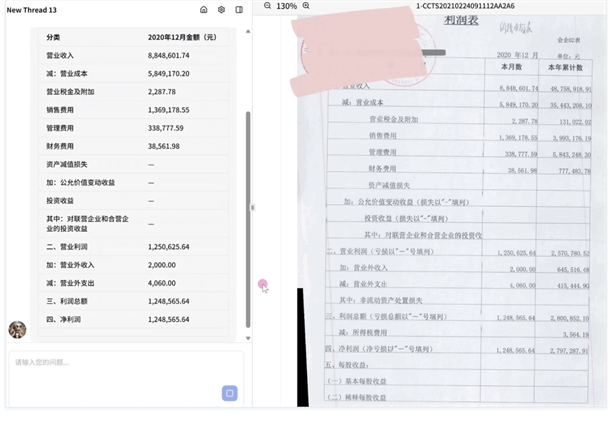
Task: Select the 管理费用 row label in chat table
Action: coord(60,128)
